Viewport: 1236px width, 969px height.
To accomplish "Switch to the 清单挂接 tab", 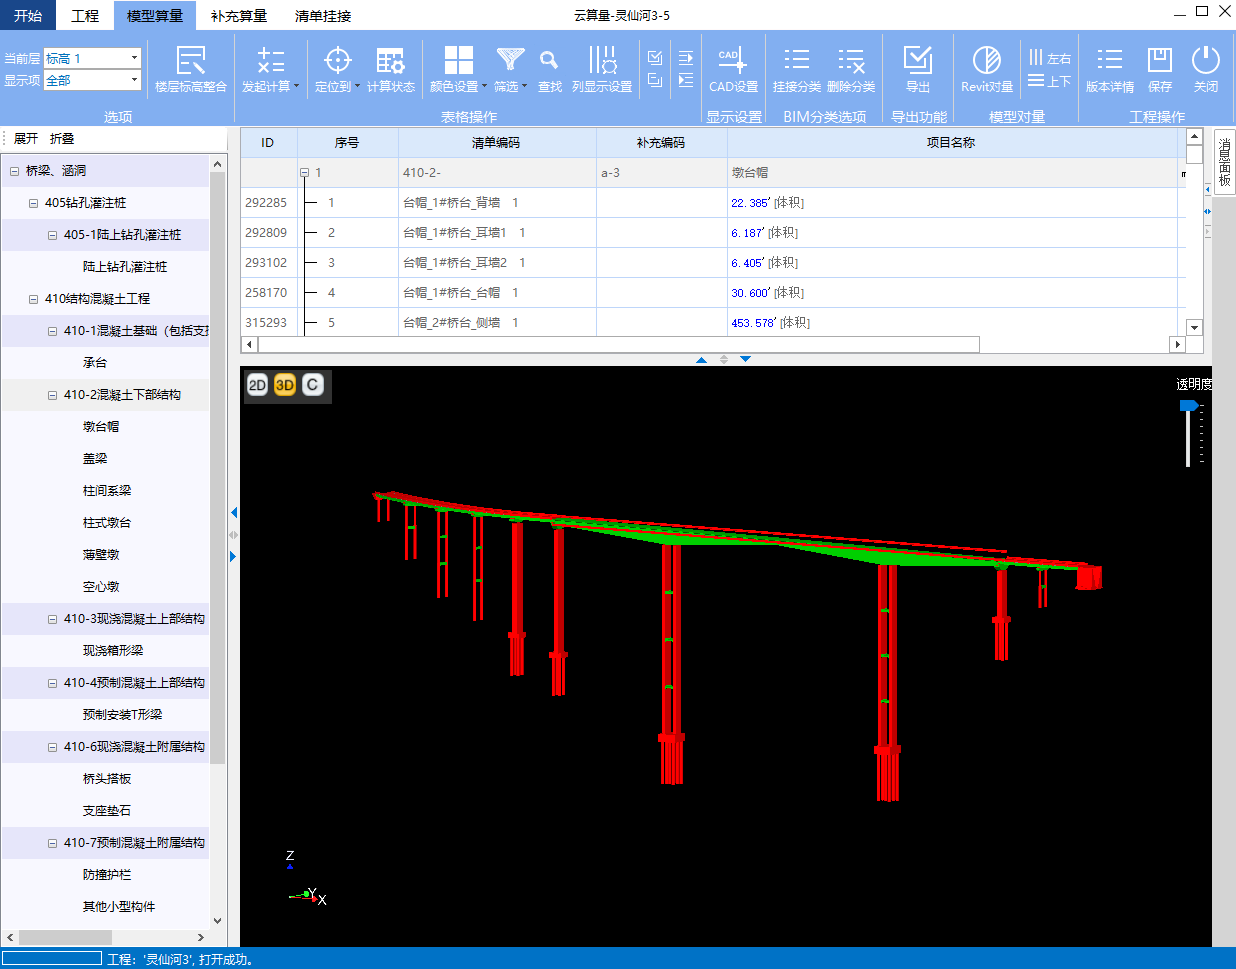I will (323, 15).
